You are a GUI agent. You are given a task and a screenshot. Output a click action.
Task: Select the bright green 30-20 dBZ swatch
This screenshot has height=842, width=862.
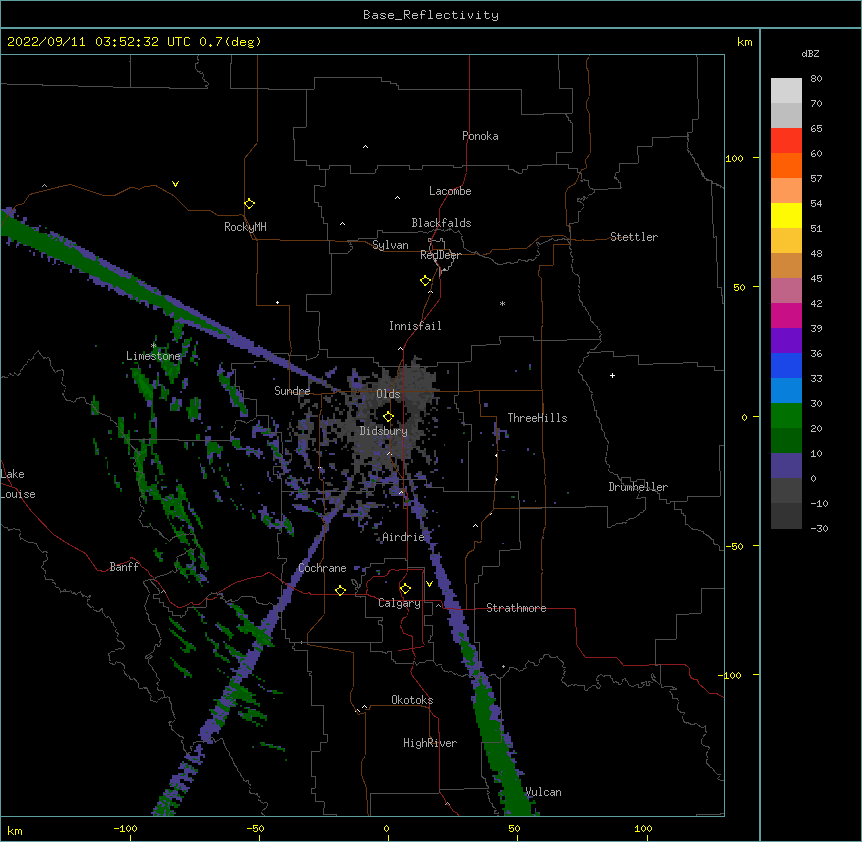[x=786, y=416]
